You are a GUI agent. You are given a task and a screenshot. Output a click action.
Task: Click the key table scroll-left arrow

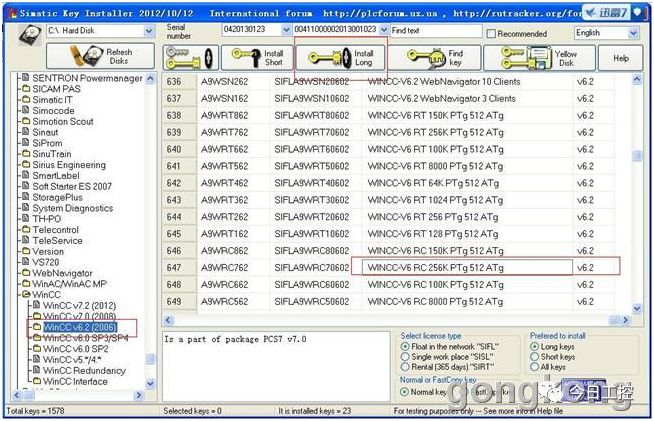[x=168, y=320]
